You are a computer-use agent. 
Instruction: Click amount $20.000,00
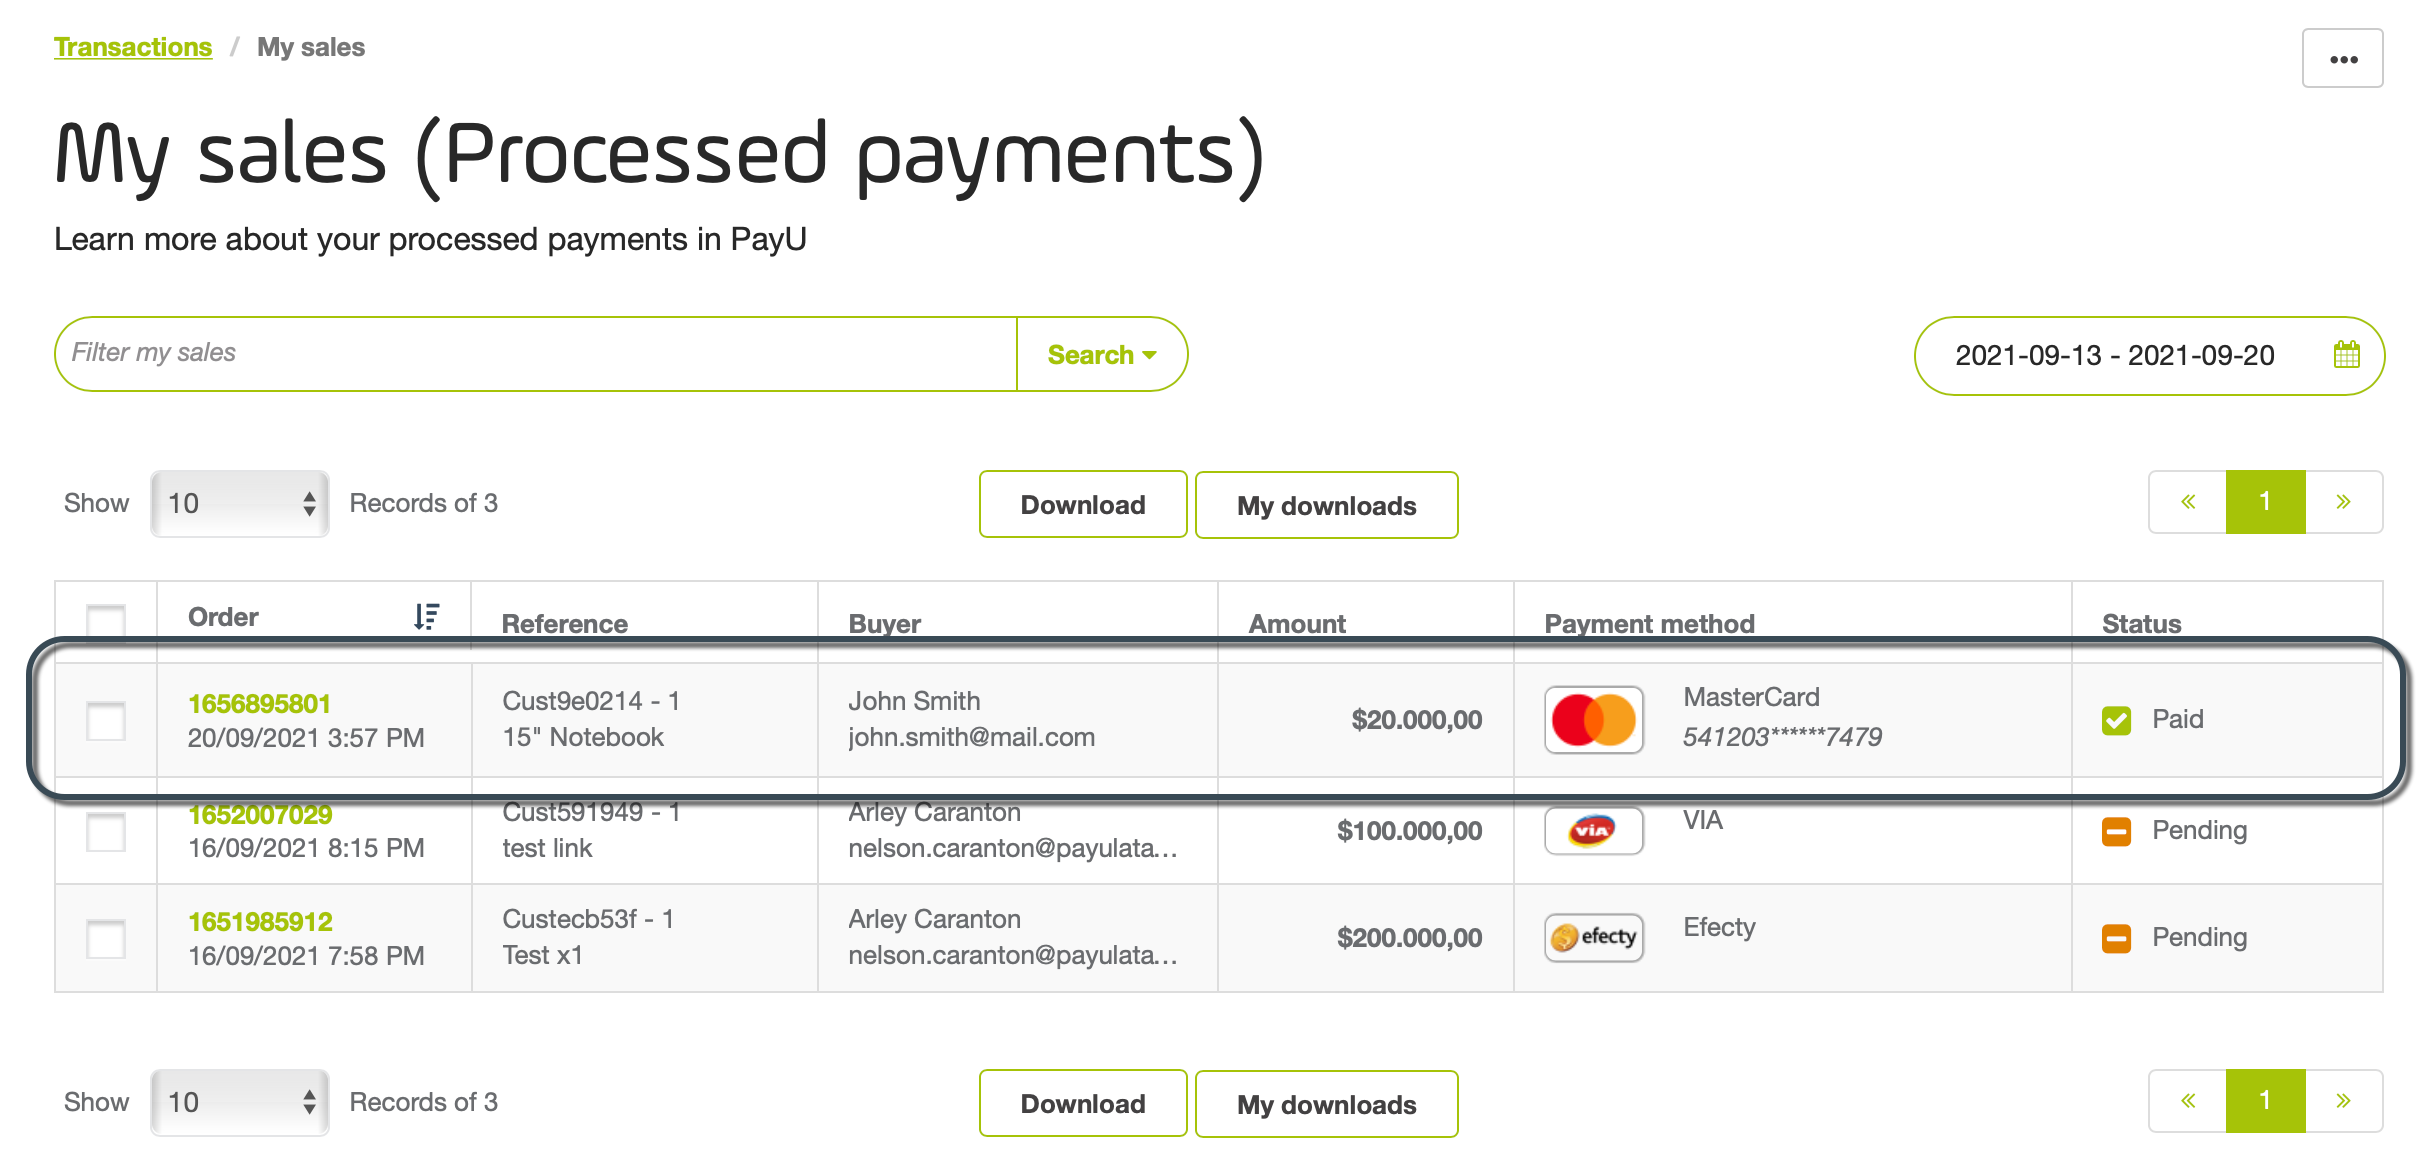pos(1417,720)
